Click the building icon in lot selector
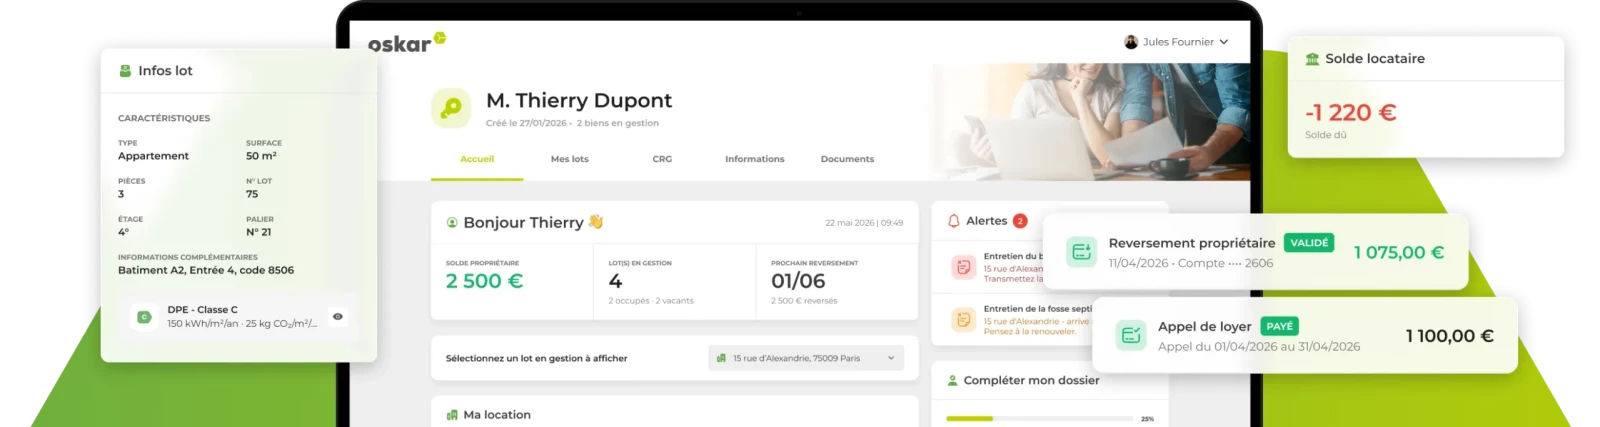This screenshot has width=1600, height=427. 721,358
